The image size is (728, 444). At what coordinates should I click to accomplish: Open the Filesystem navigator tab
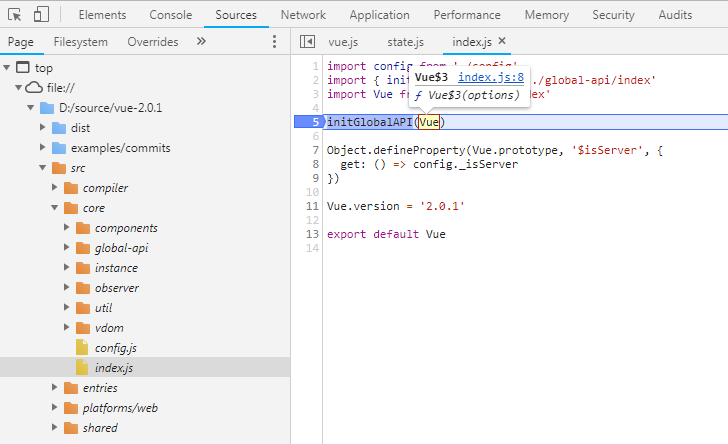(x=80, y=42)
